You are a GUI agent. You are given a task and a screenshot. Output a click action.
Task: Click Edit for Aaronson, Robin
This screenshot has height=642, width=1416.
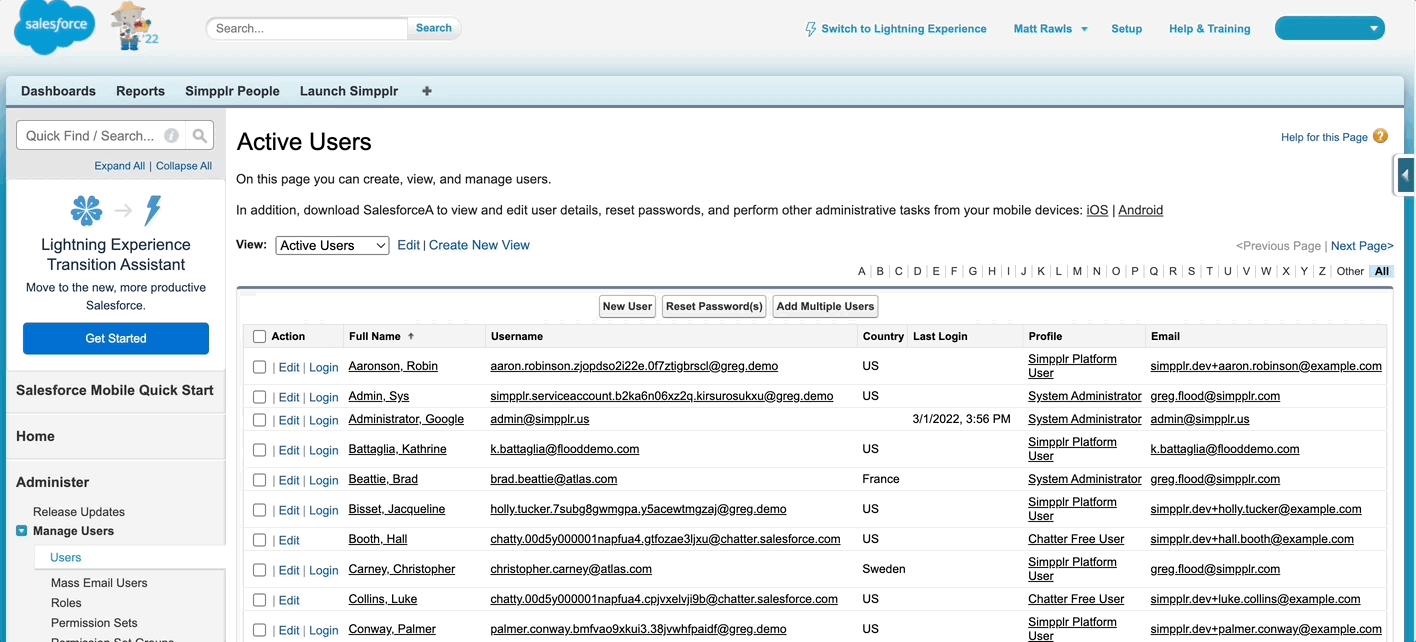point(289,367)
